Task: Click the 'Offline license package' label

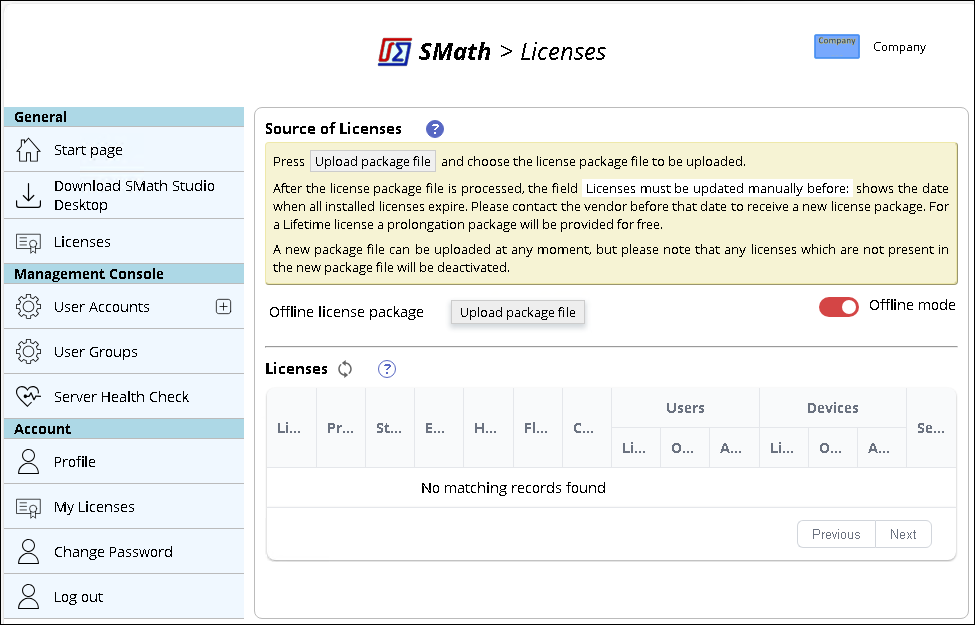Action: click(346, 312)
